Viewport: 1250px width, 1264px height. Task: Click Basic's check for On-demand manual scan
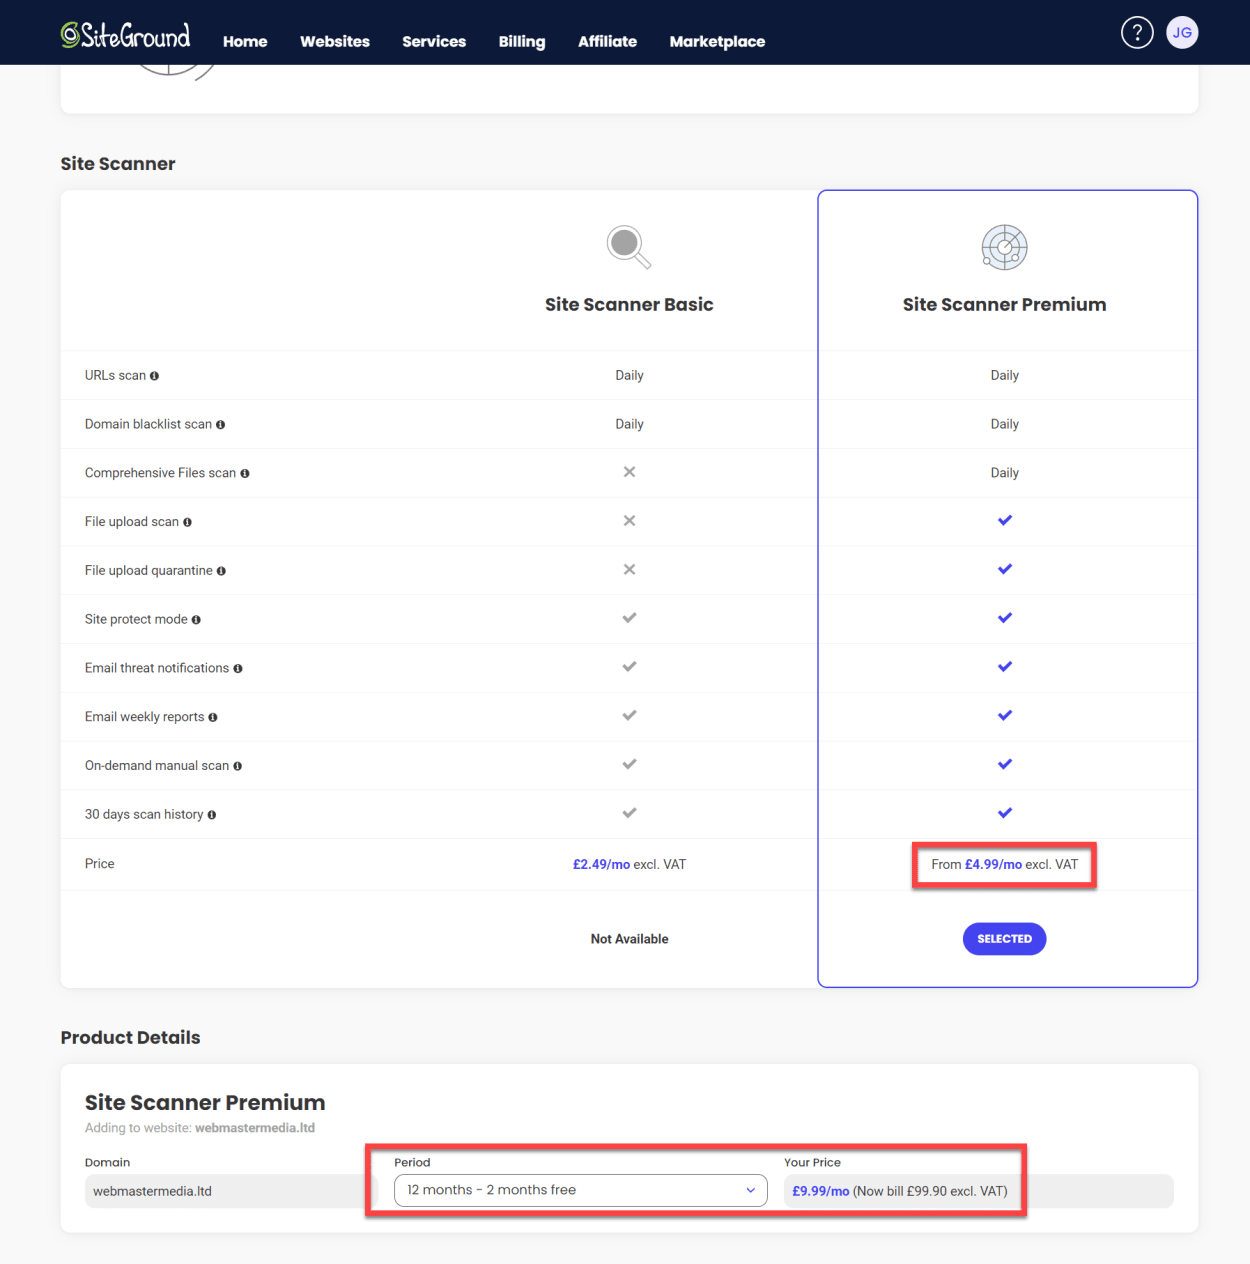click(x=629, y=764)
